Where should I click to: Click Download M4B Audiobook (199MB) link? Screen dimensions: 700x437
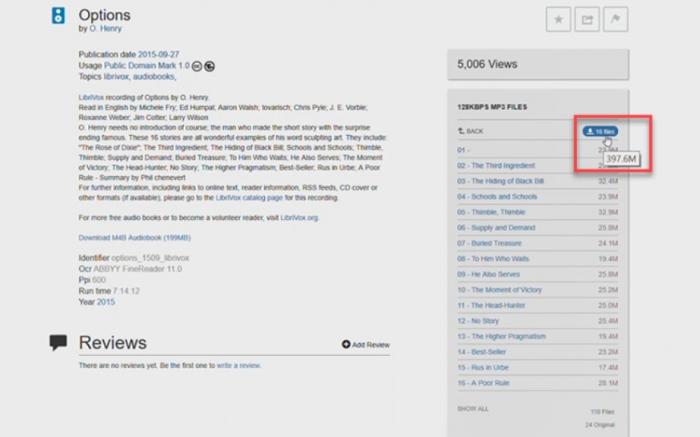pyautogui.click(x=134, y=237)
